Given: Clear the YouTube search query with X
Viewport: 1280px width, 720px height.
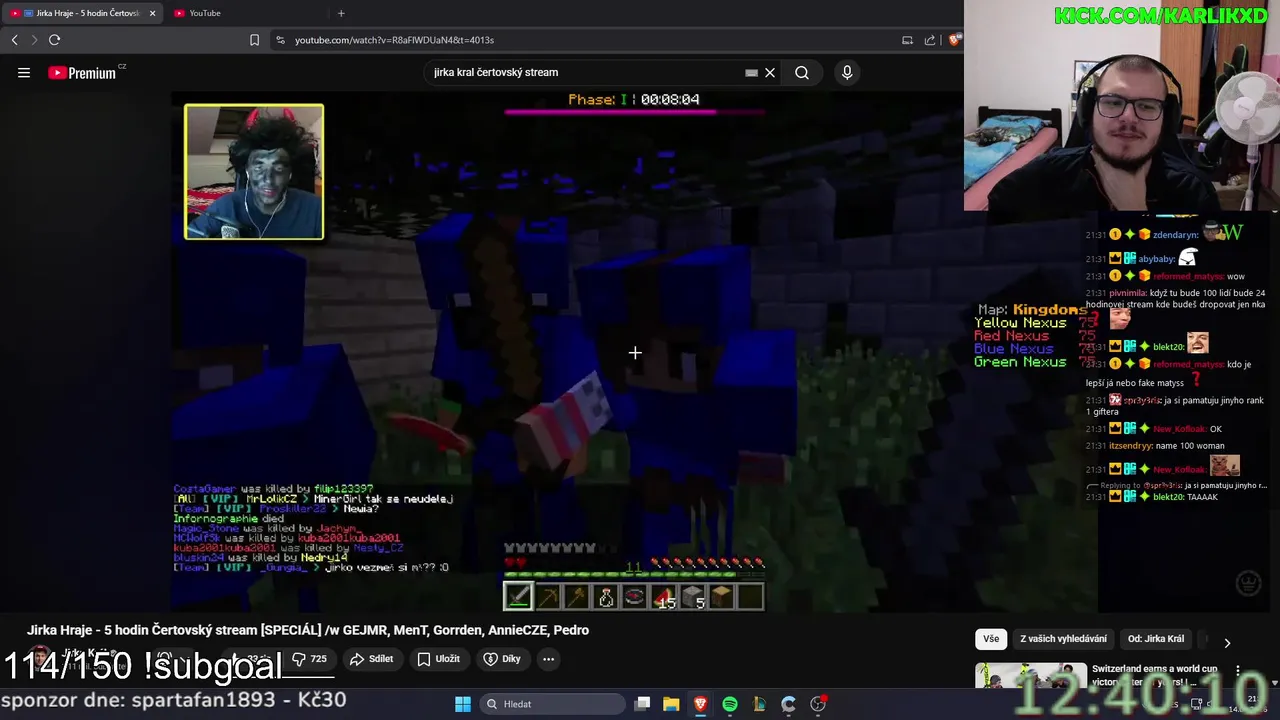Looking at the screenshot, I should (x=770, y=72).
